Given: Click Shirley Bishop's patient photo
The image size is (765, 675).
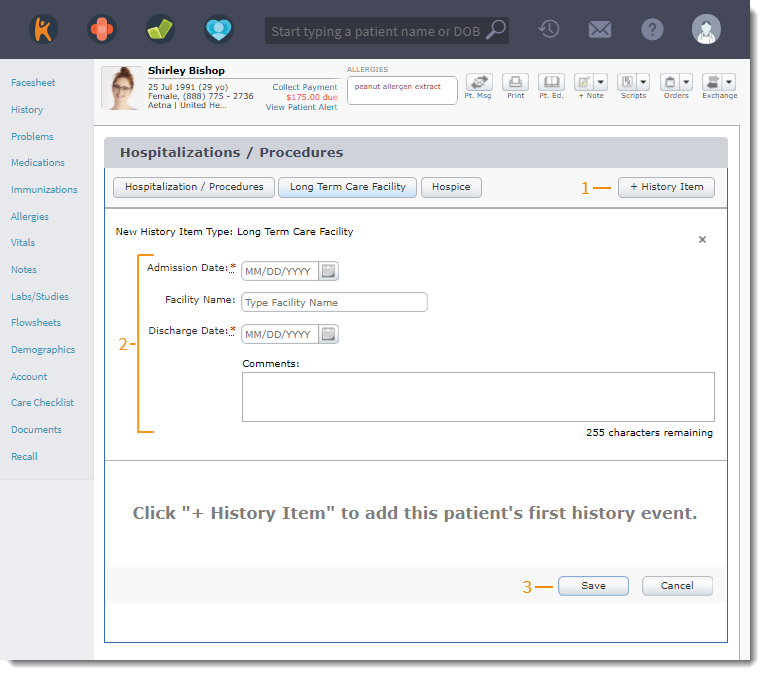Looking at the screenshot, I should point(122,88).
